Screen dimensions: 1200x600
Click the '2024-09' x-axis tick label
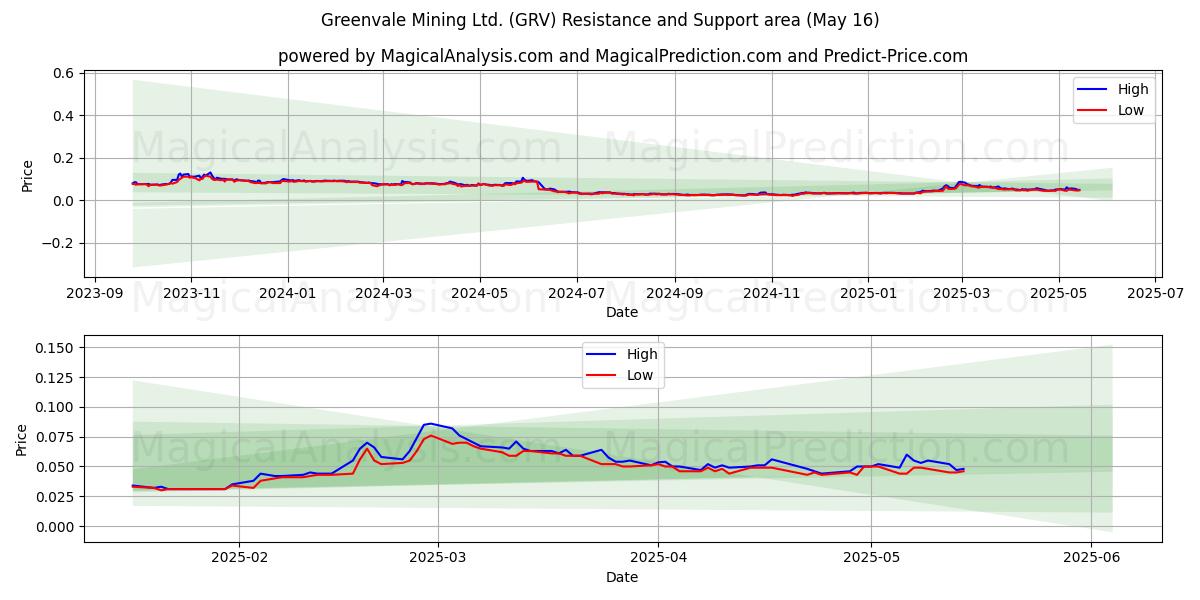tap(674, 293)
